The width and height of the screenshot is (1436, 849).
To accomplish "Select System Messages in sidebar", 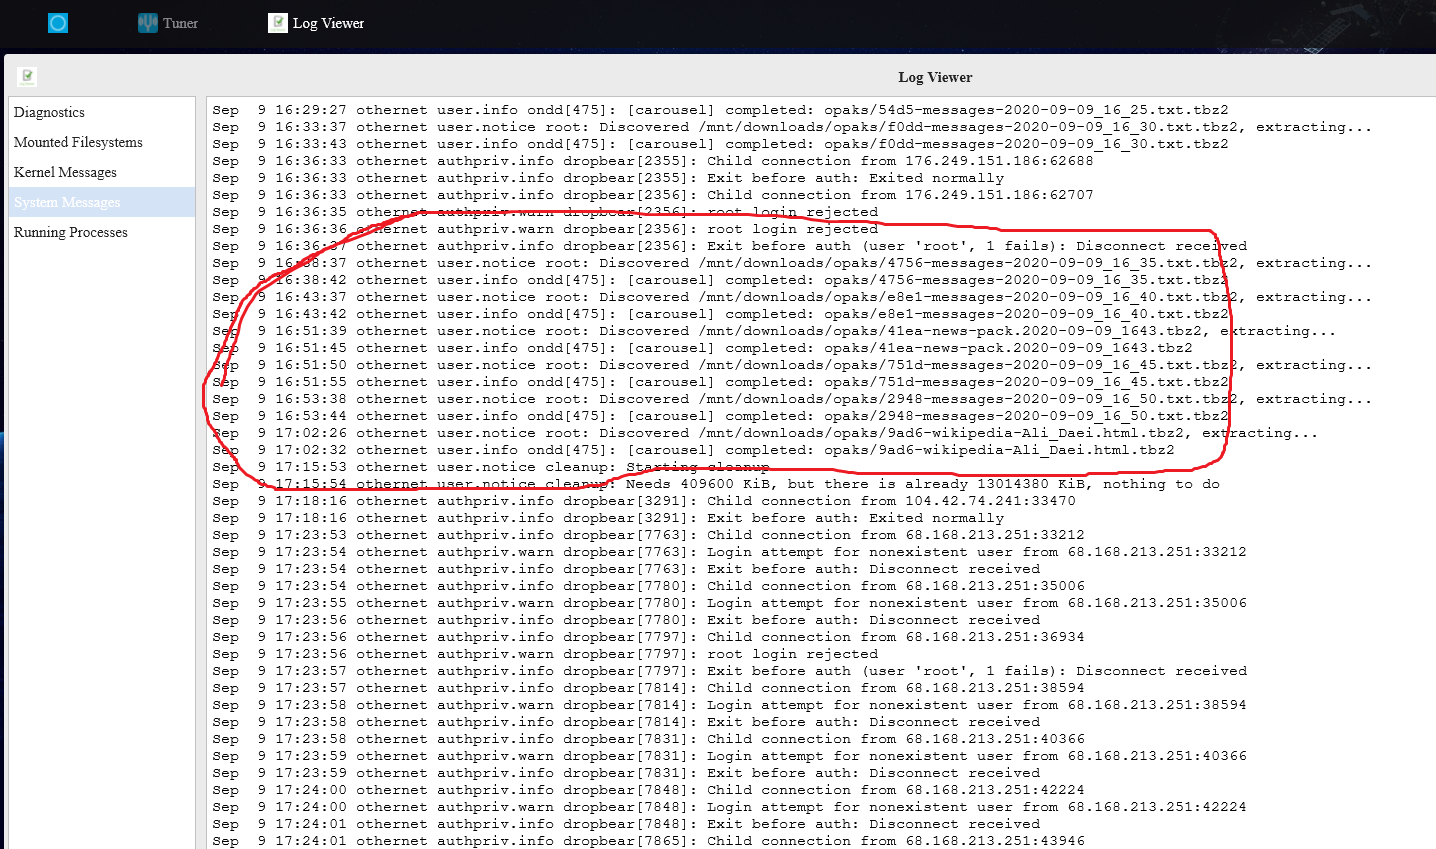I will point(67,202).
